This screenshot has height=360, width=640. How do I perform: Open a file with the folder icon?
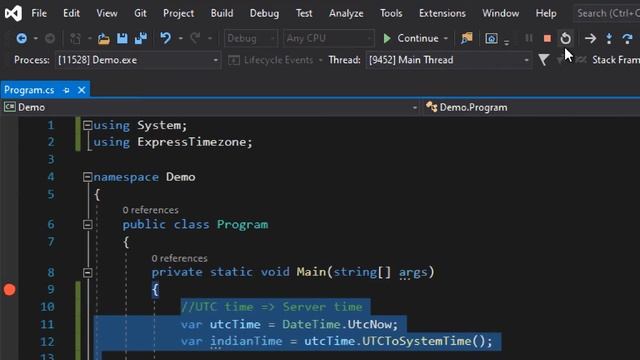coord(104,38)
